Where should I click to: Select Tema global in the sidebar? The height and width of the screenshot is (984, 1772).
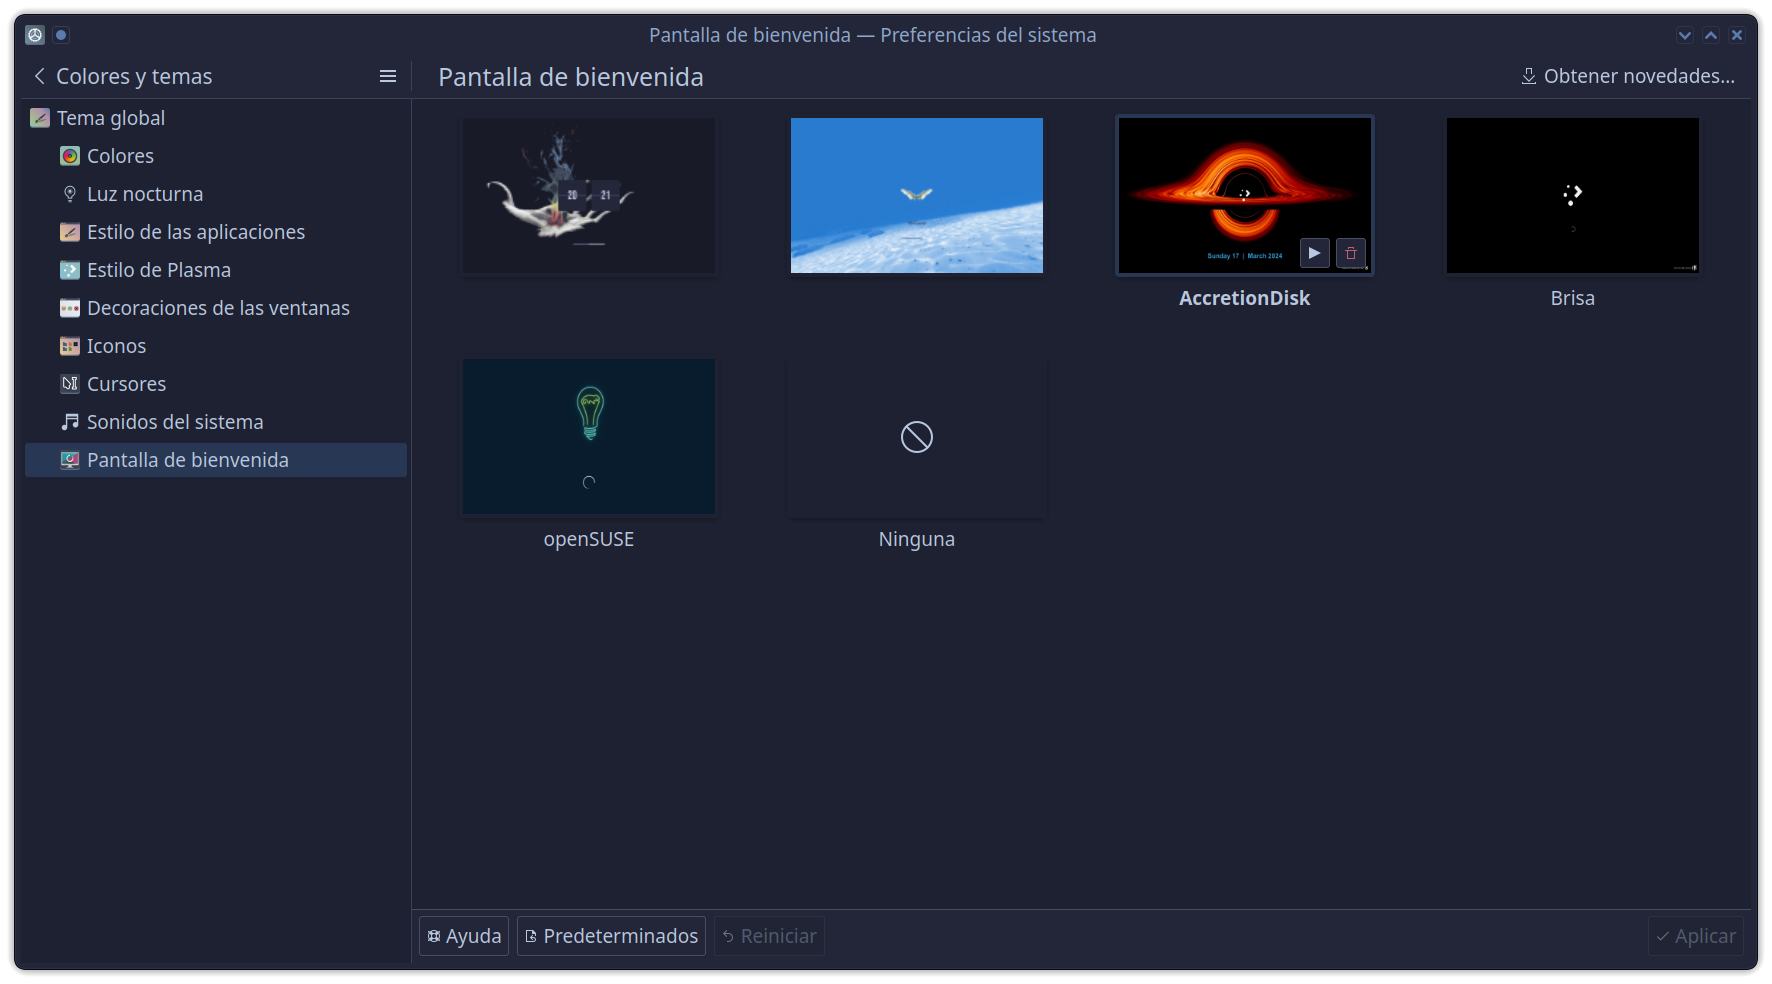pyautogui.click(x=110, y=118)
